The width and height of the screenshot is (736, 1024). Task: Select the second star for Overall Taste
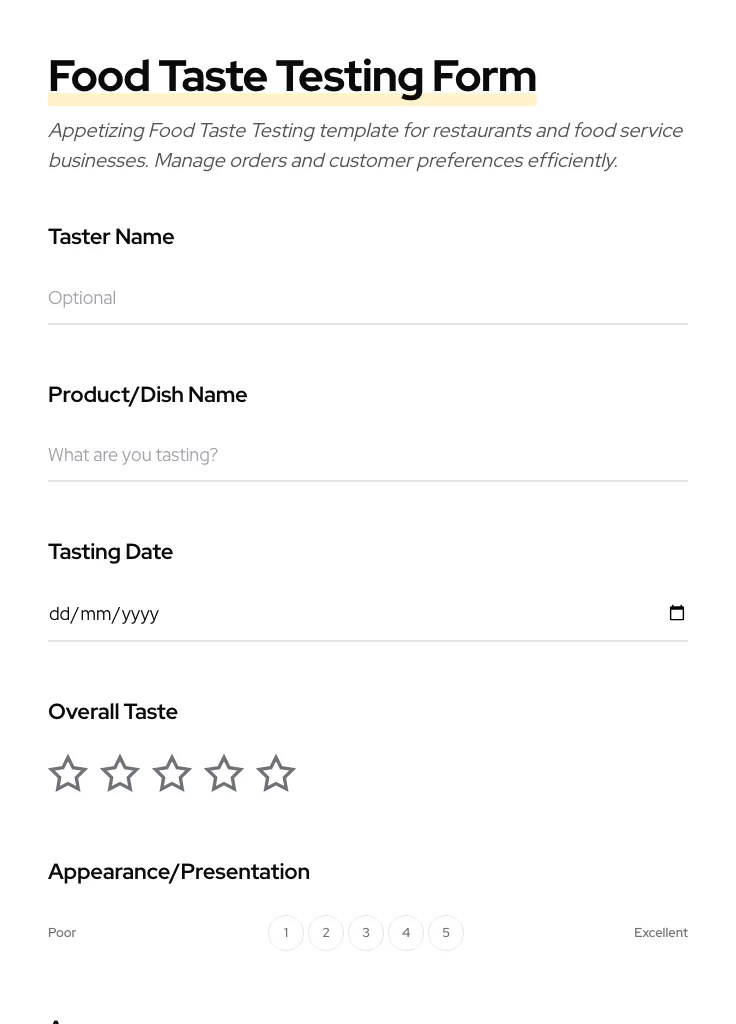120,772
